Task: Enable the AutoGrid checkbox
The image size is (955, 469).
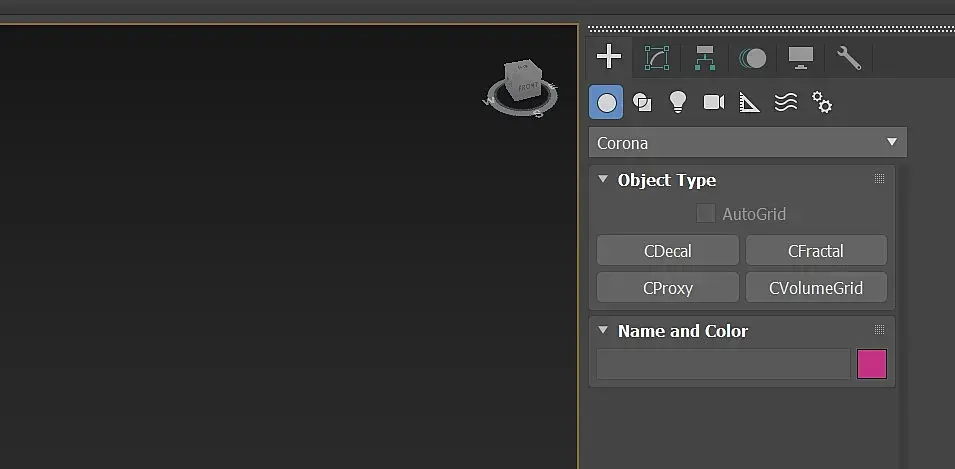Action: (x=706, y=214)
